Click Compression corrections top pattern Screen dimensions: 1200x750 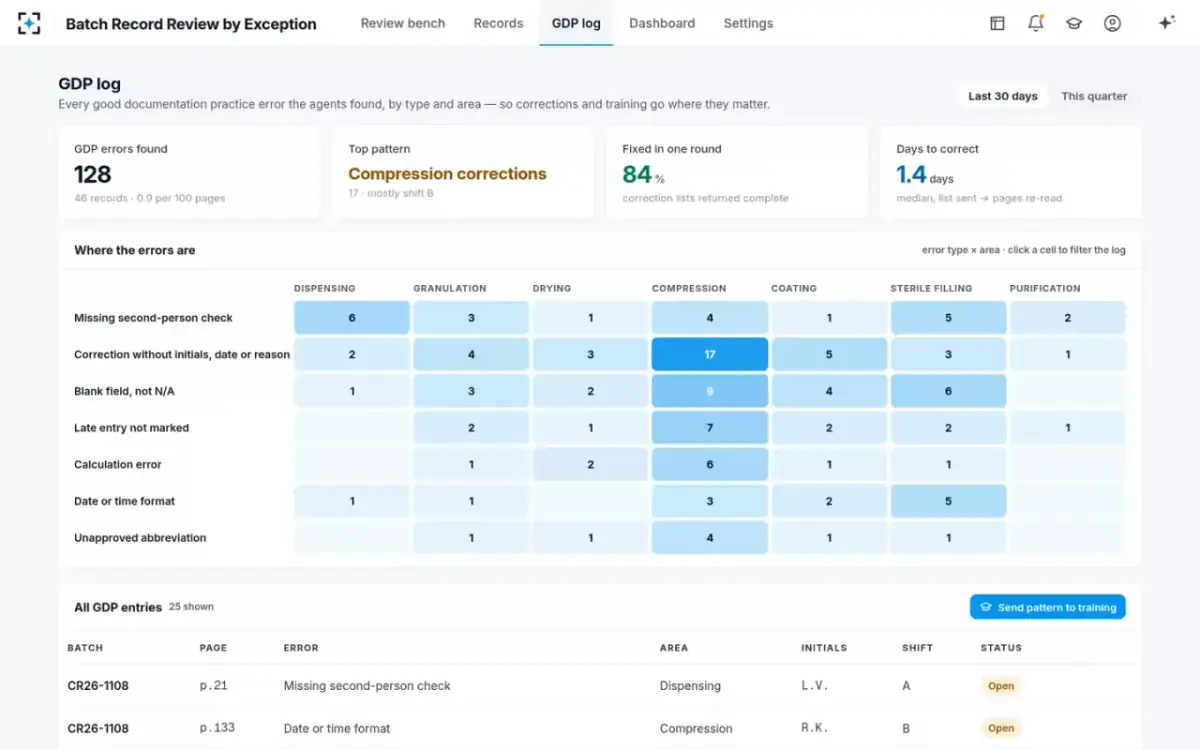click(447, 174)
